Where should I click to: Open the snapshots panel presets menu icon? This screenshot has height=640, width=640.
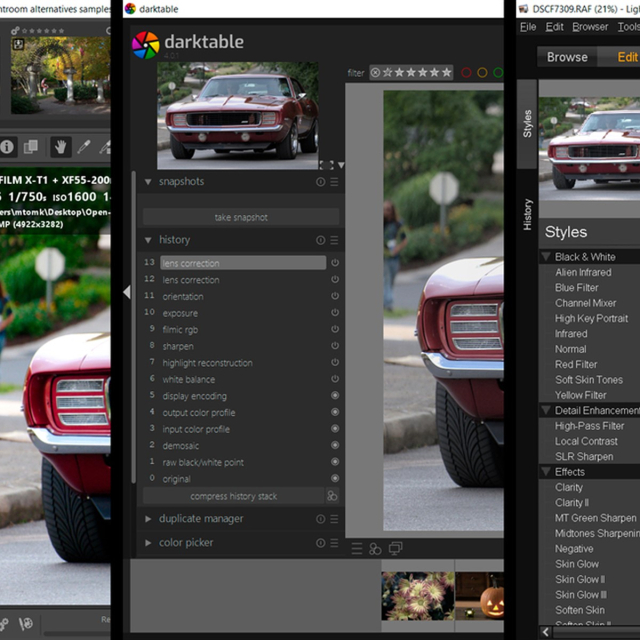point(334,182)
